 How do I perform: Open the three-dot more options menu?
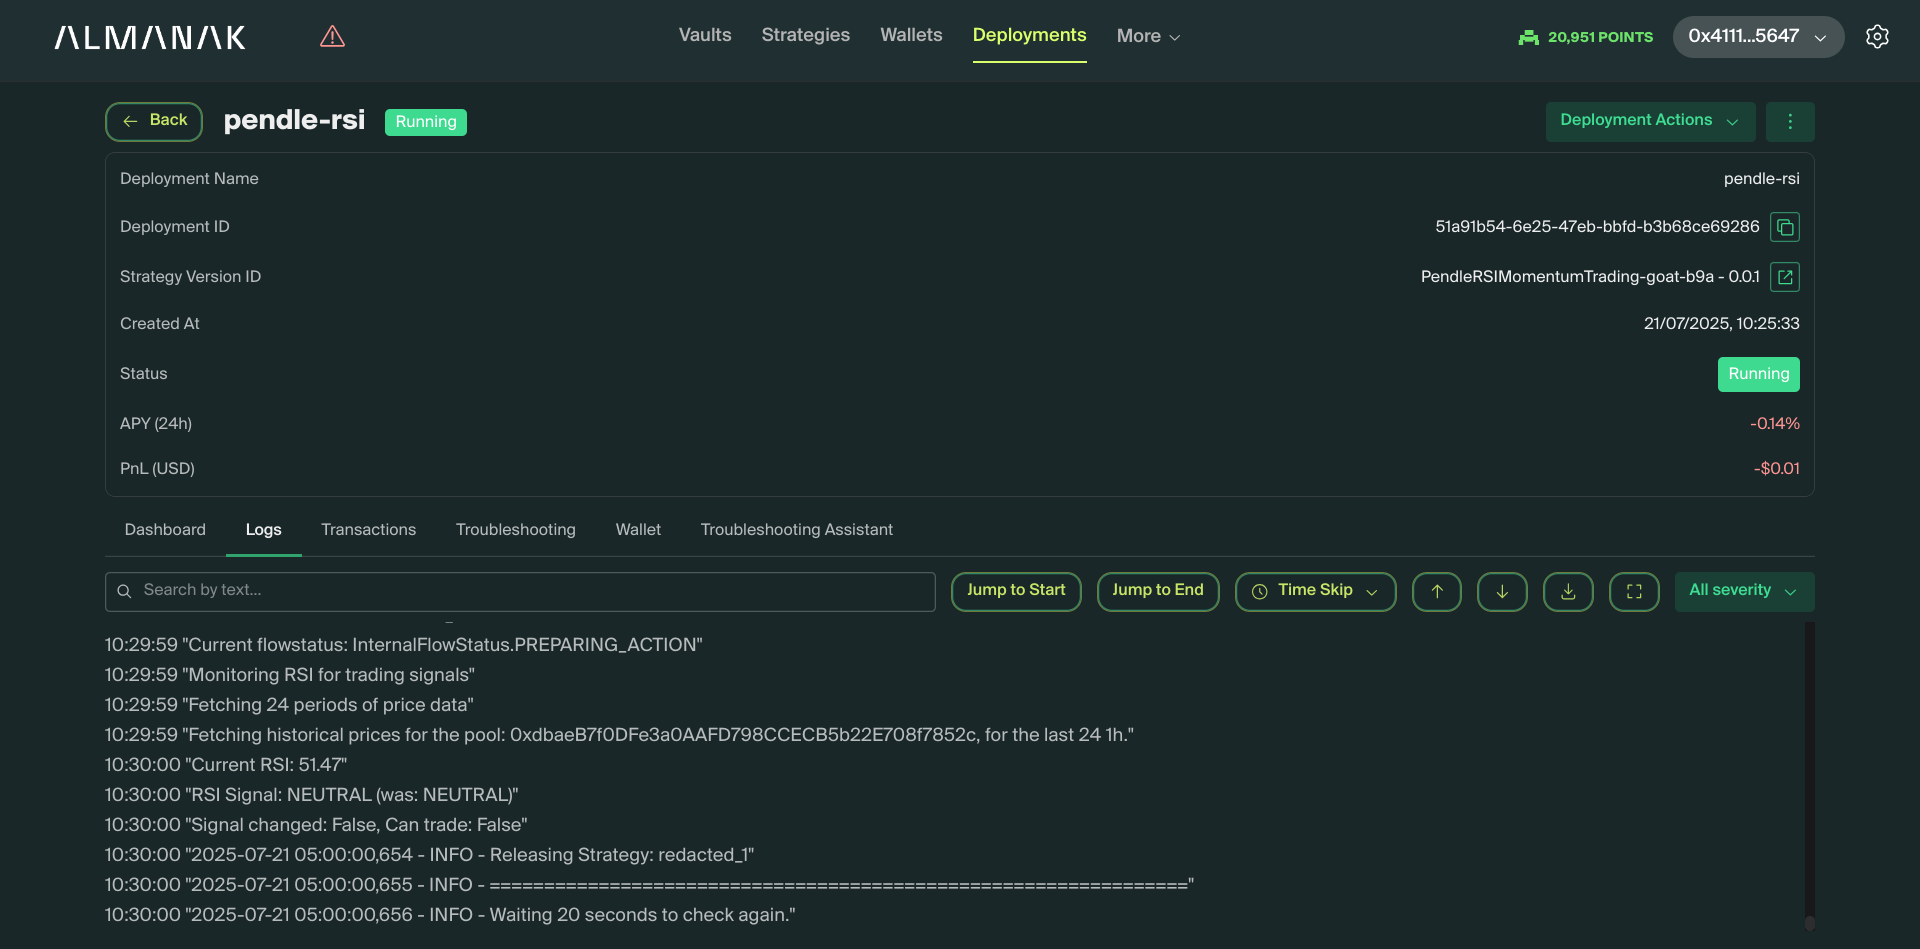[x=1790, y=122]
